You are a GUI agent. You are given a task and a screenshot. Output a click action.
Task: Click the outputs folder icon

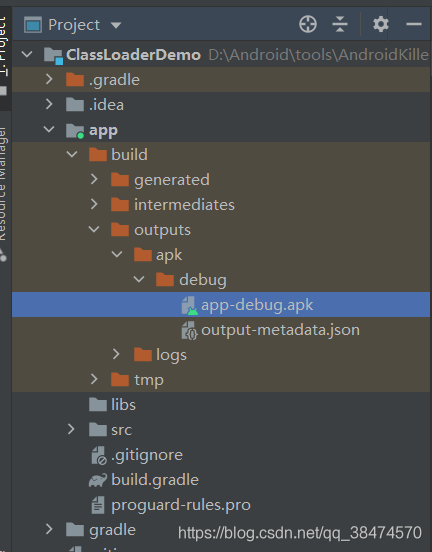point(120,230)
